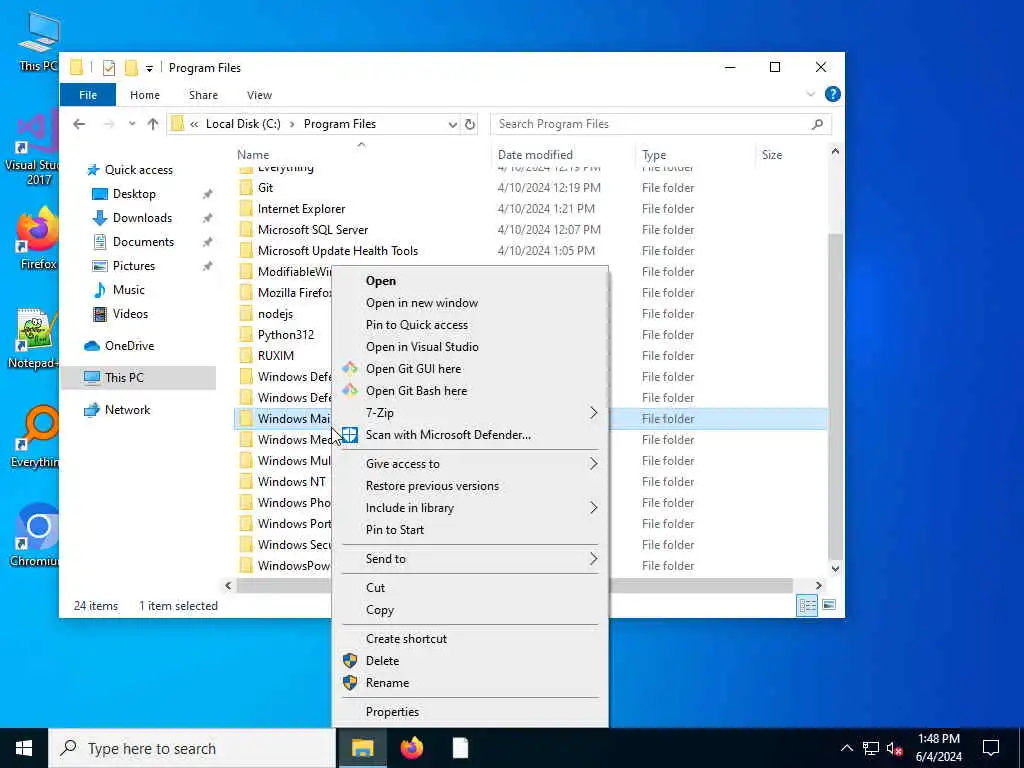Select Downloads in Quick access
The height and width of the screenshot is (768, 1024).
(x=142, y=218)
